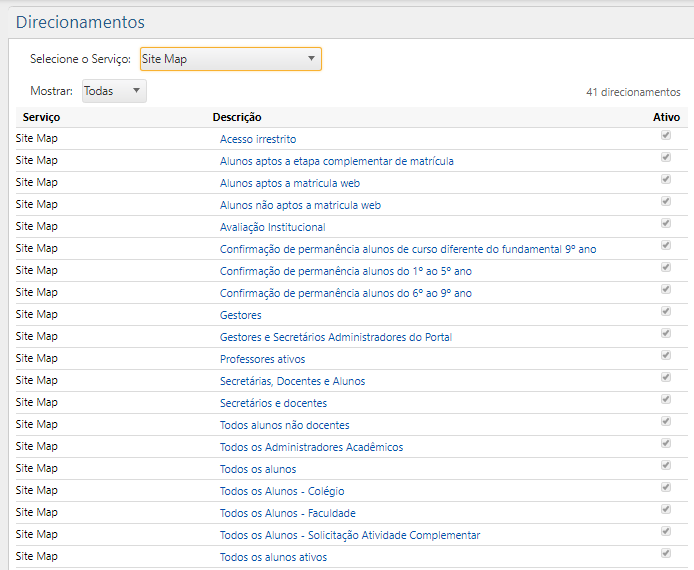
Task: Click Alunos aptos a matrícula web link
Action: 290,183
